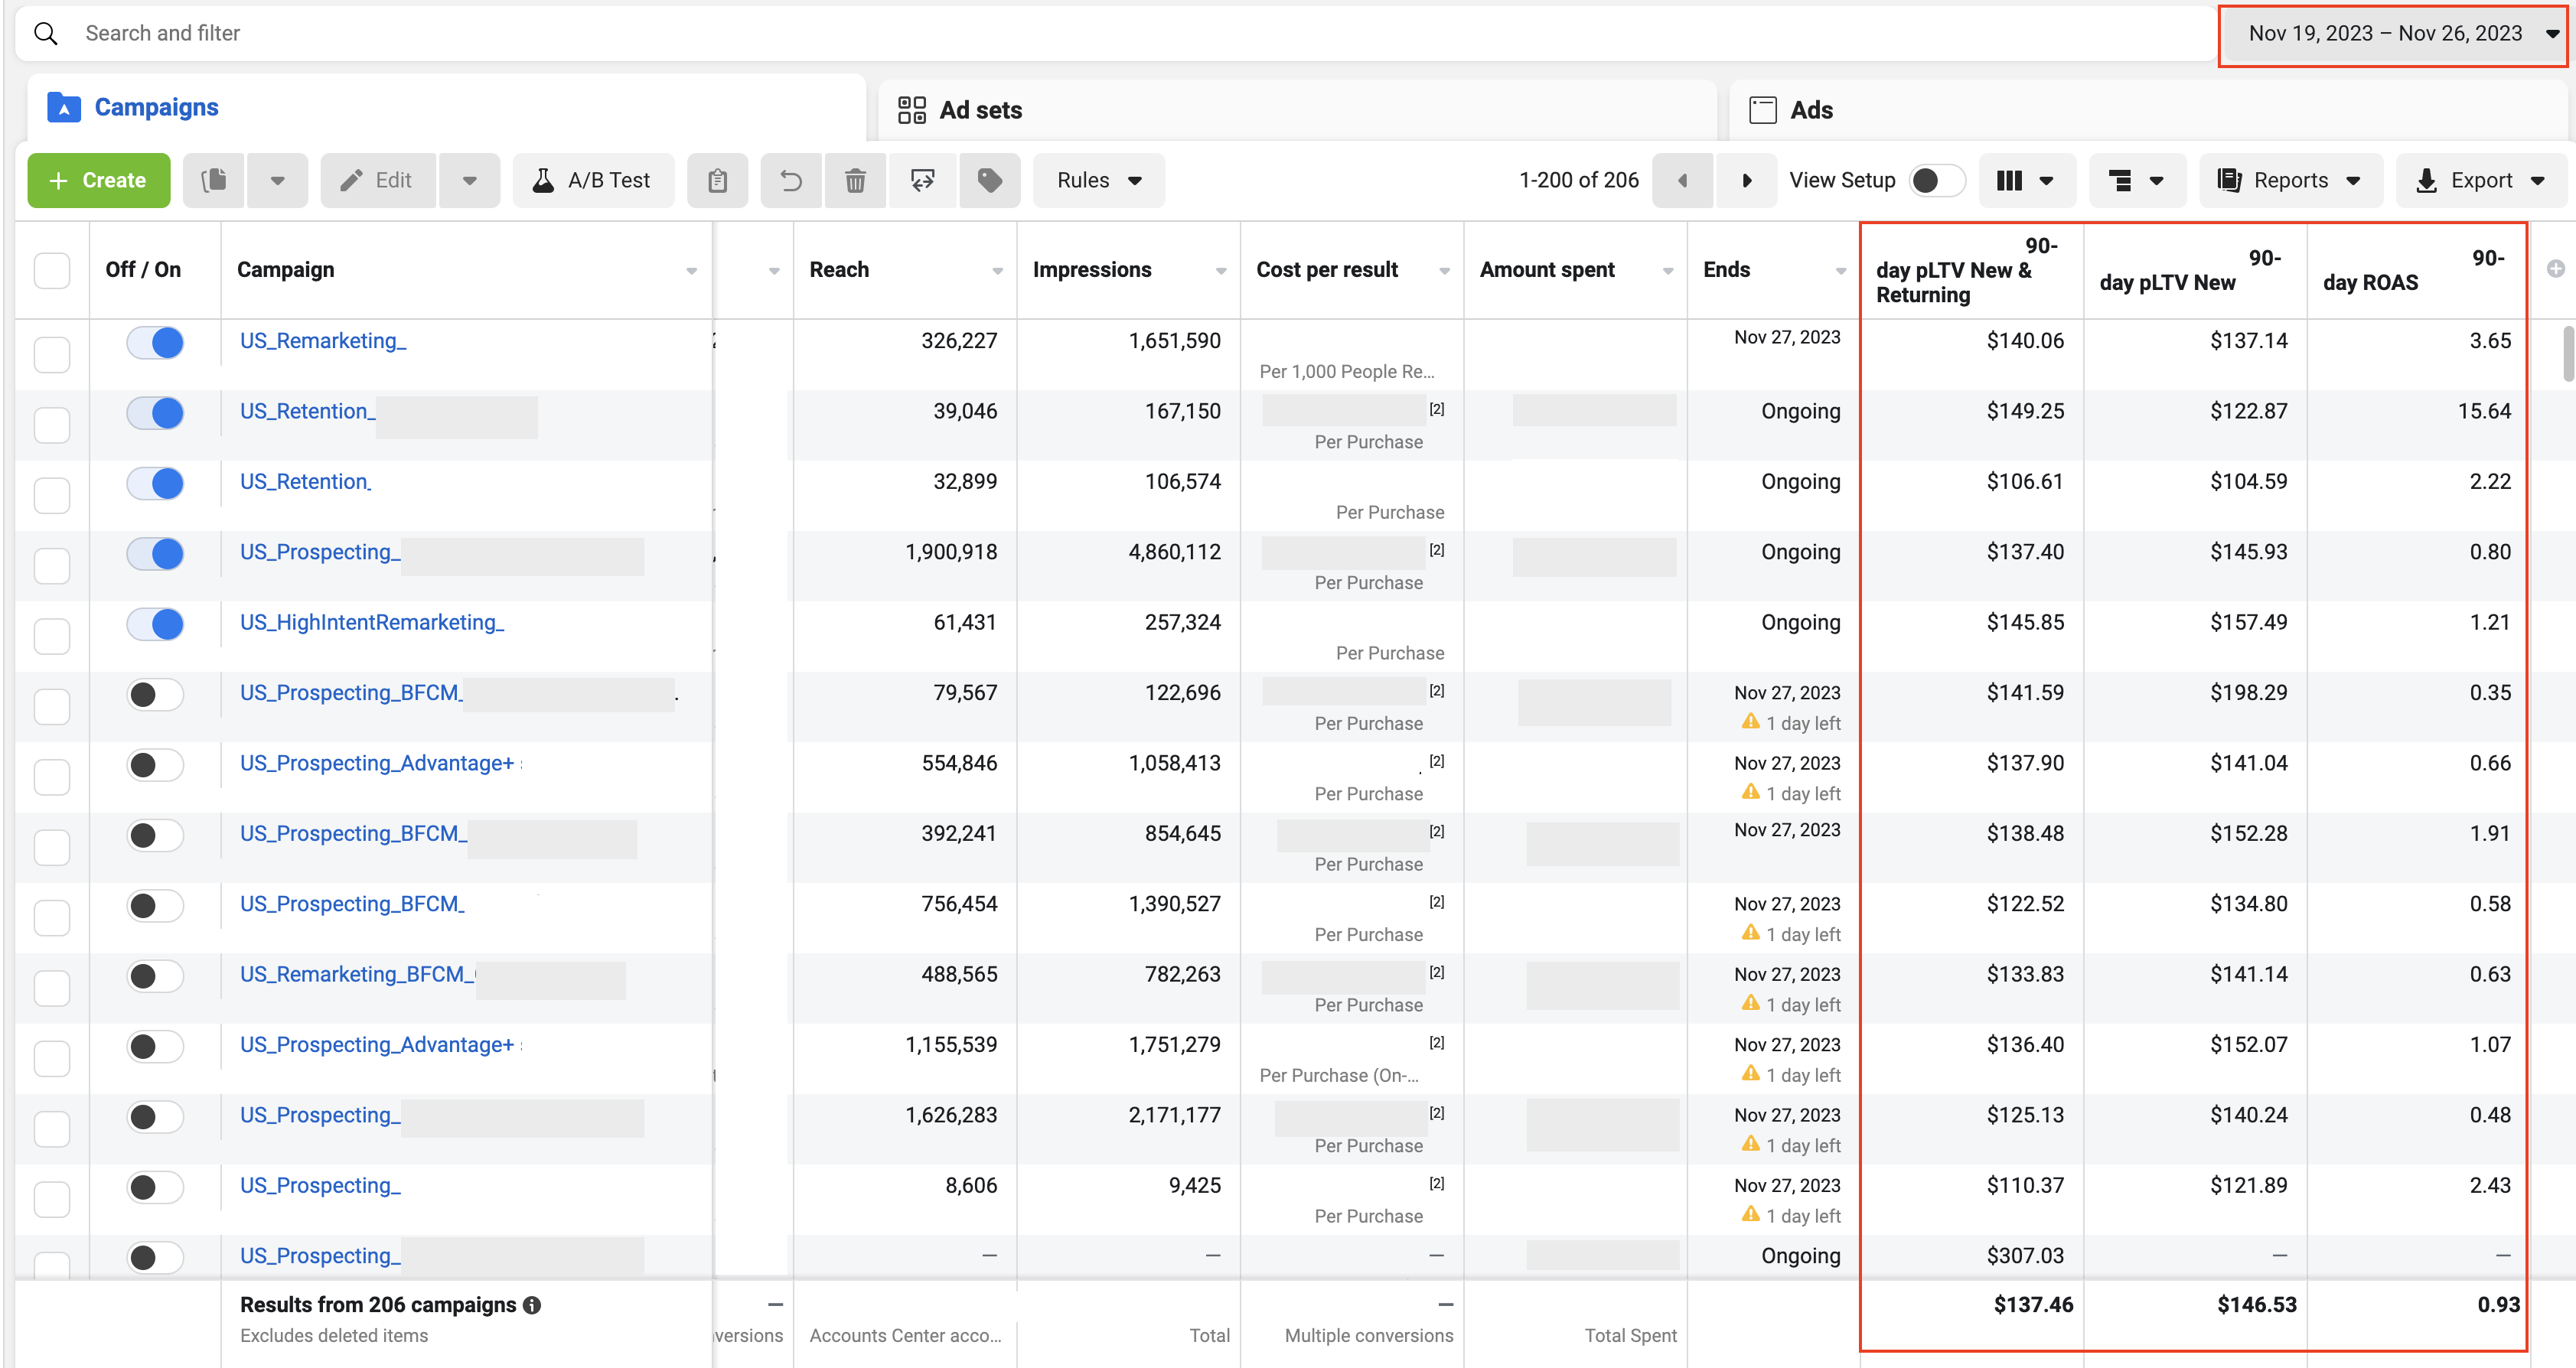This screenshot has height=1368, width=2576.
Task: Check the US_HighIntentRemarketing_ row checkbox
Action: (x=52, y=636)
